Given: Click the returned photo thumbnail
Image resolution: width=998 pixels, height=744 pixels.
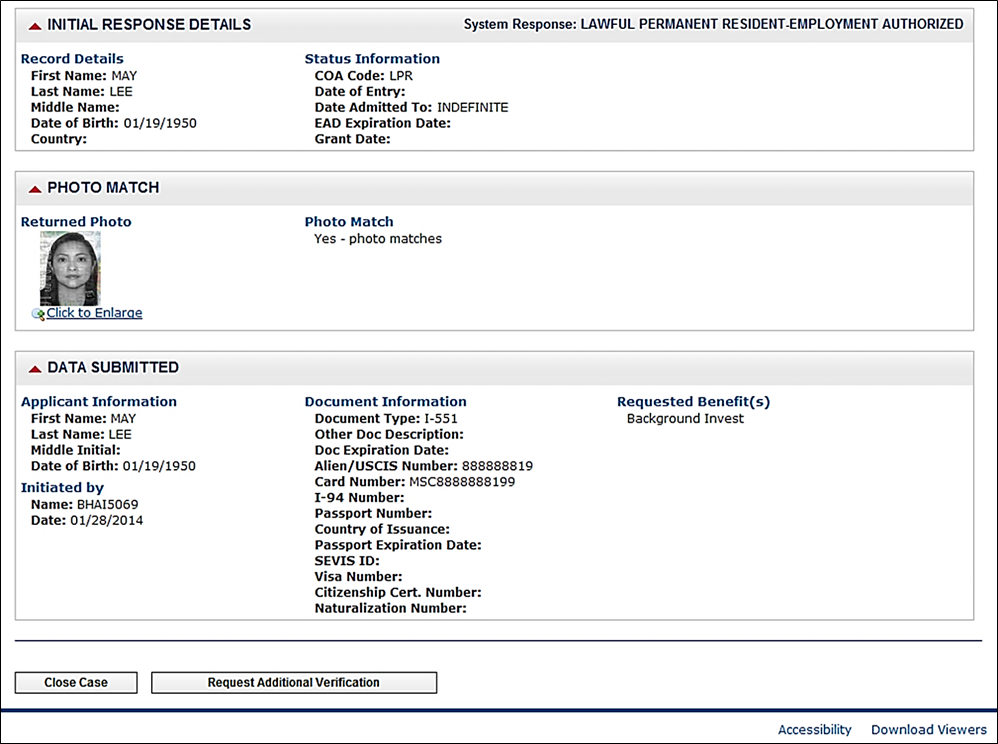Looking at the screenshot, I should pyautogui.click(x=70, y=269).
